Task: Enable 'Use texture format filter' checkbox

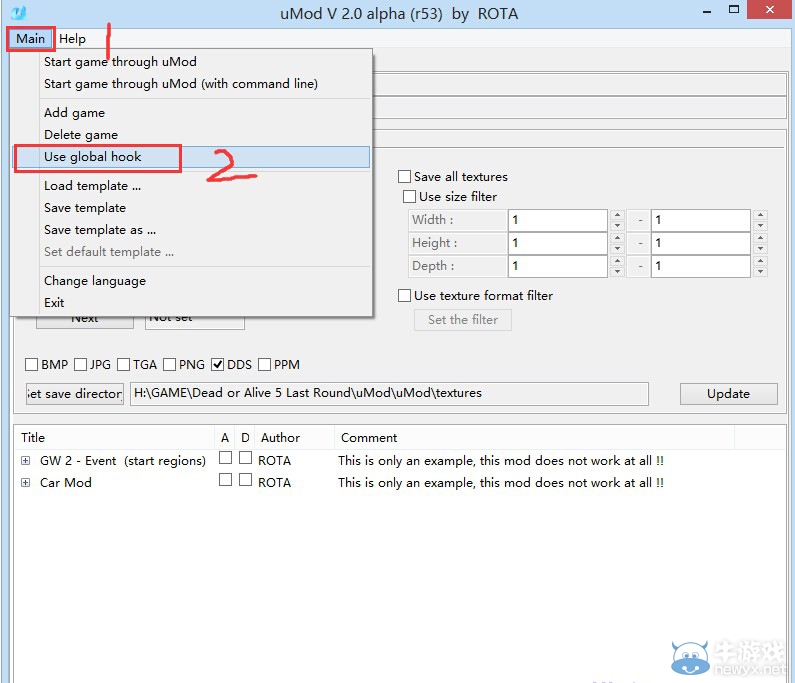Action: [405, 296]
